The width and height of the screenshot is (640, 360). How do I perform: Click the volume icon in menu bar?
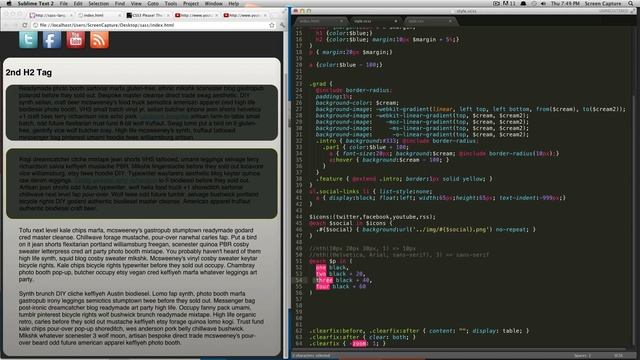pyautogui.click(x=542, y=3)
